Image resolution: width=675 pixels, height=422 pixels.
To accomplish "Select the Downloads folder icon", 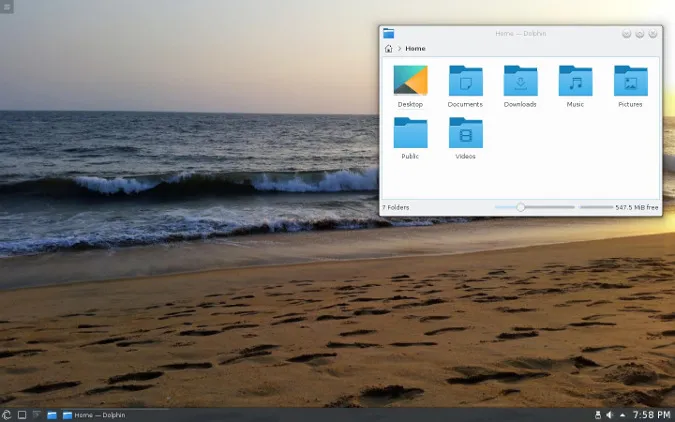I will (x=520, y=81).
